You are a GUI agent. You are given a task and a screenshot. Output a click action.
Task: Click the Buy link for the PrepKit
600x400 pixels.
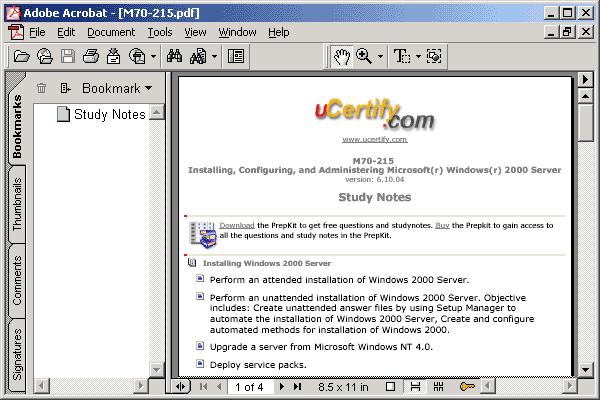pos(442,225)
